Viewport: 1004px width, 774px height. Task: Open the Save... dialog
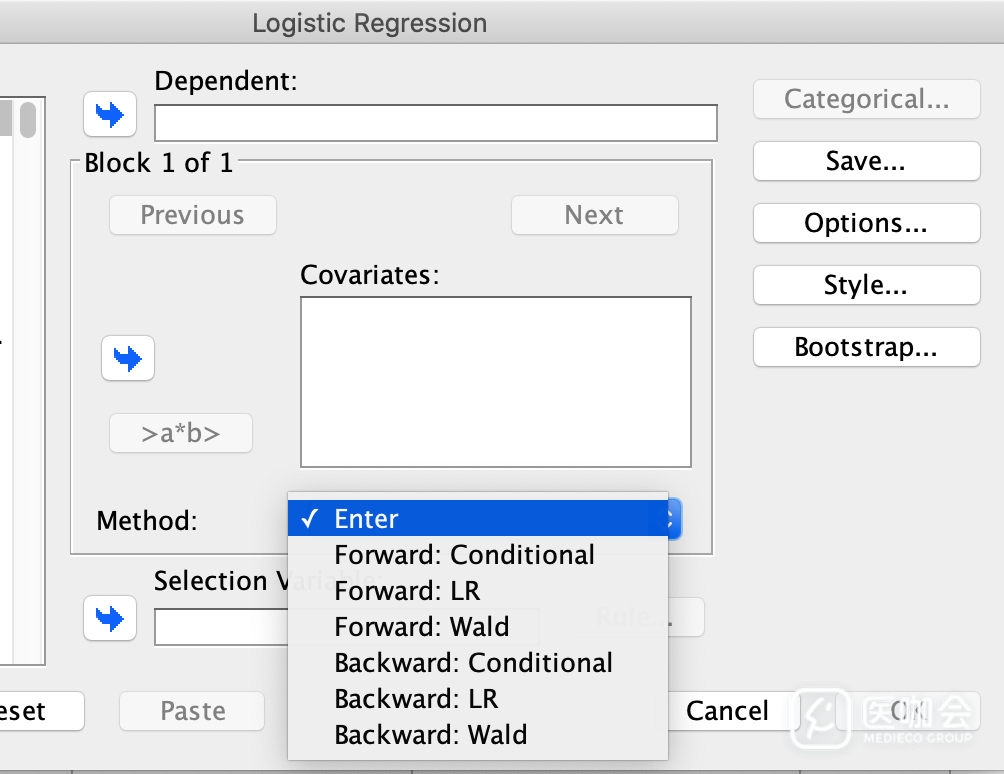pyautogui.click(x=866, y=161)
